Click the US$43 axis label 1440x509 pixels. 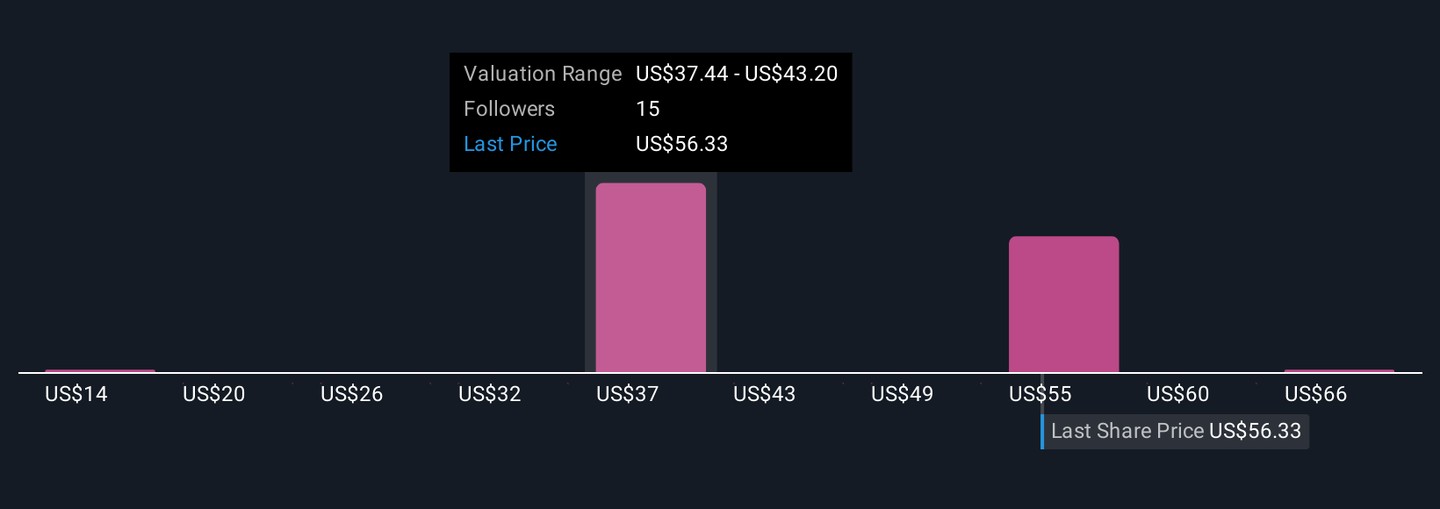tap(765, 394)
